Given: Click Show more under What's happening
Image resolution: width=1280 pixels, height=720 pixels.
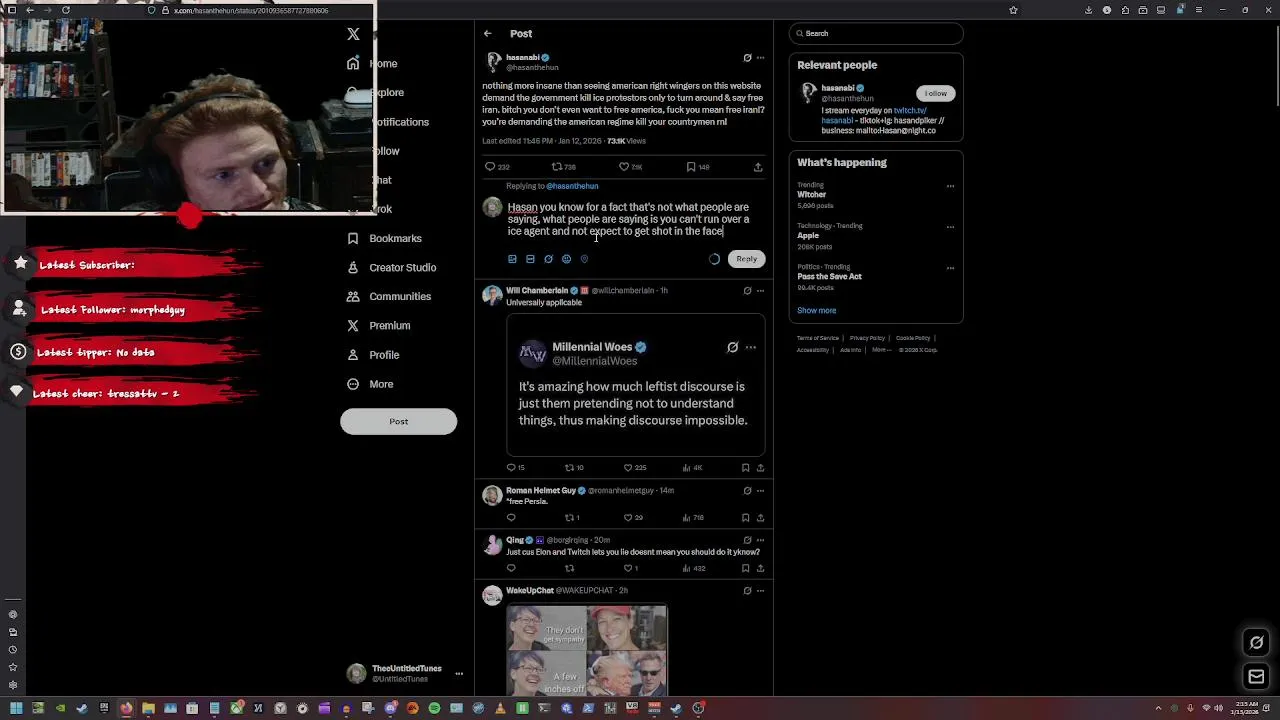Looking at the screenshot, I should pyautogui.click(x=816, y=310).
